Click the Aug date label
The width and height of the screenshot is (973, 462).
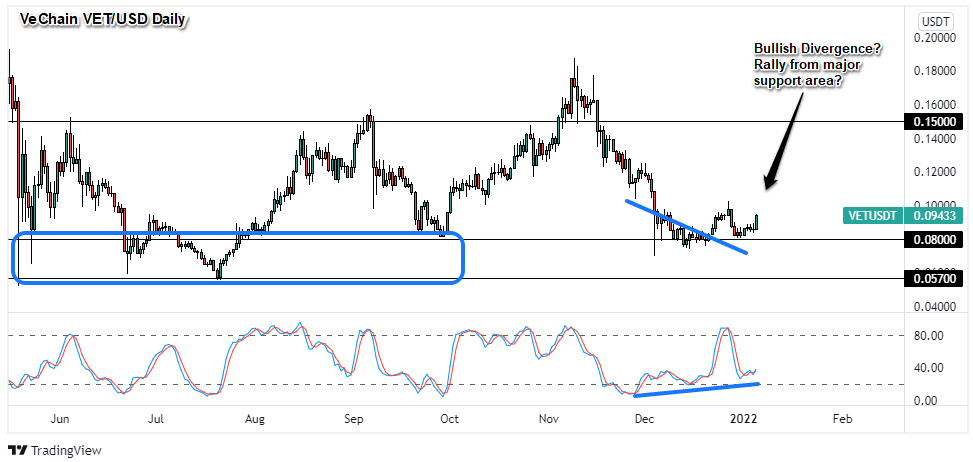point(254,419)
